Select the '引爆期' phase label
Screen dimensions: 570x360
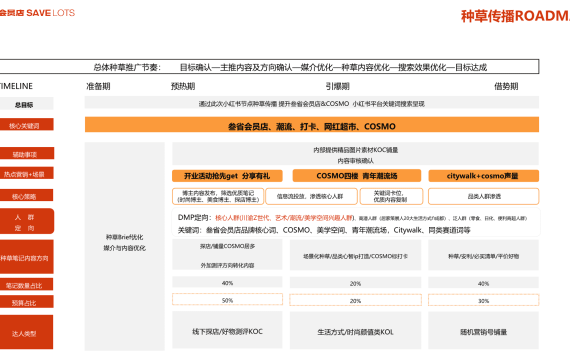click(x=337, y=86)
